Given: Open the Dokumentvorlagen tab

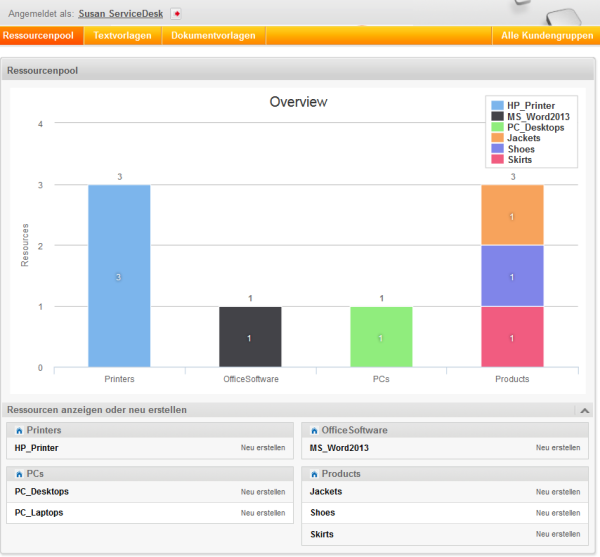Looking at the screenshot, I should 213,36.
